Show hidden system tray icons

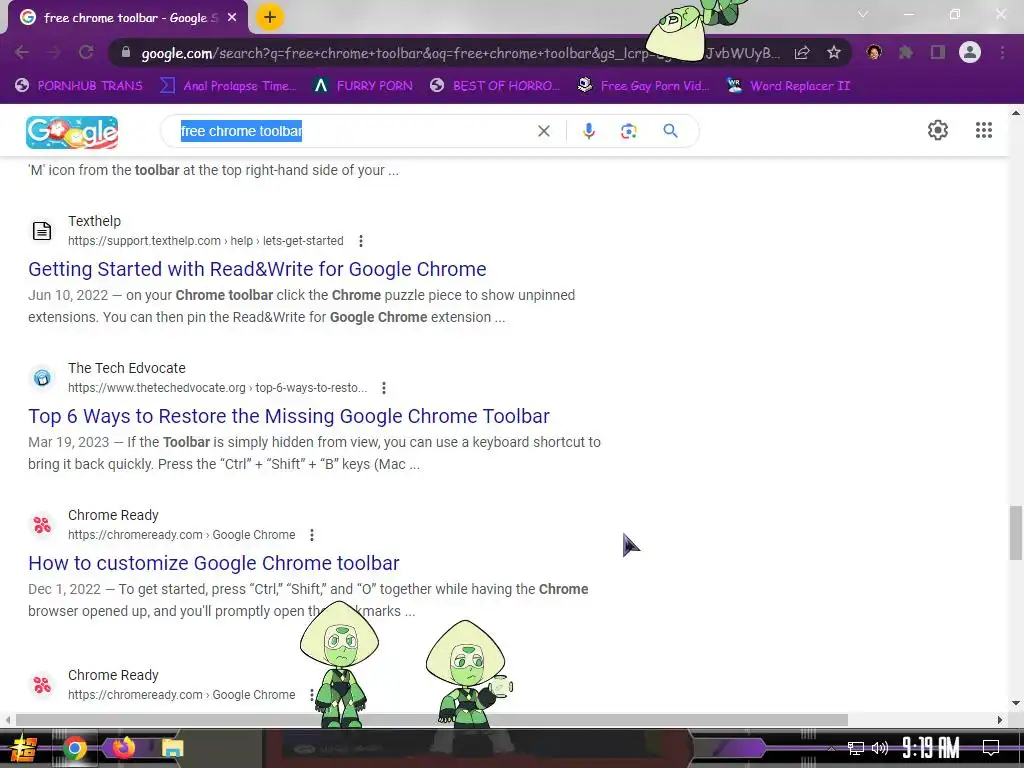(831, 749)
